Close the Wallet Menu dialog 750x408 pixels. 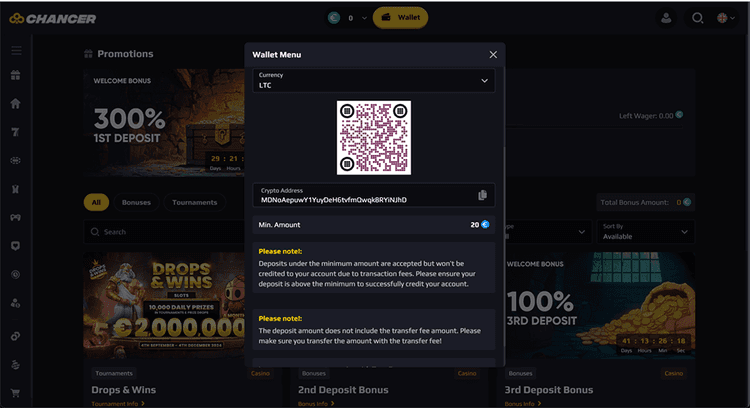point(493,55)
